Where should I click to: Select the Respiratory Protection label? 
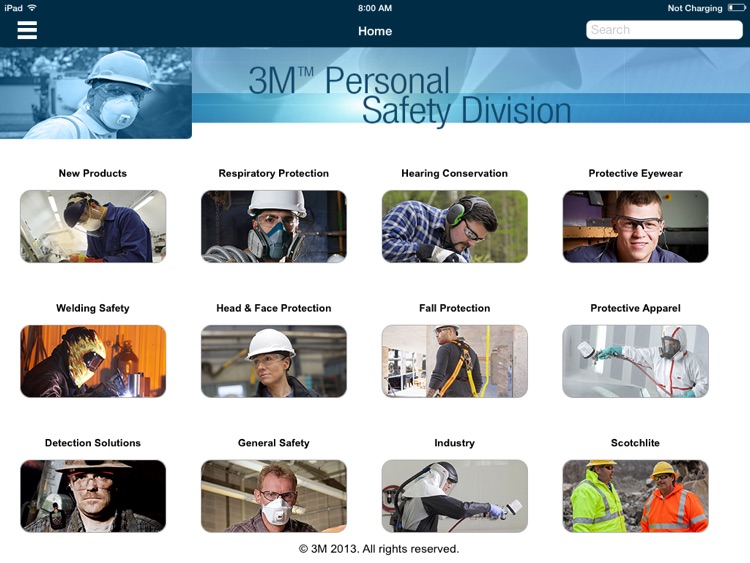274,173
